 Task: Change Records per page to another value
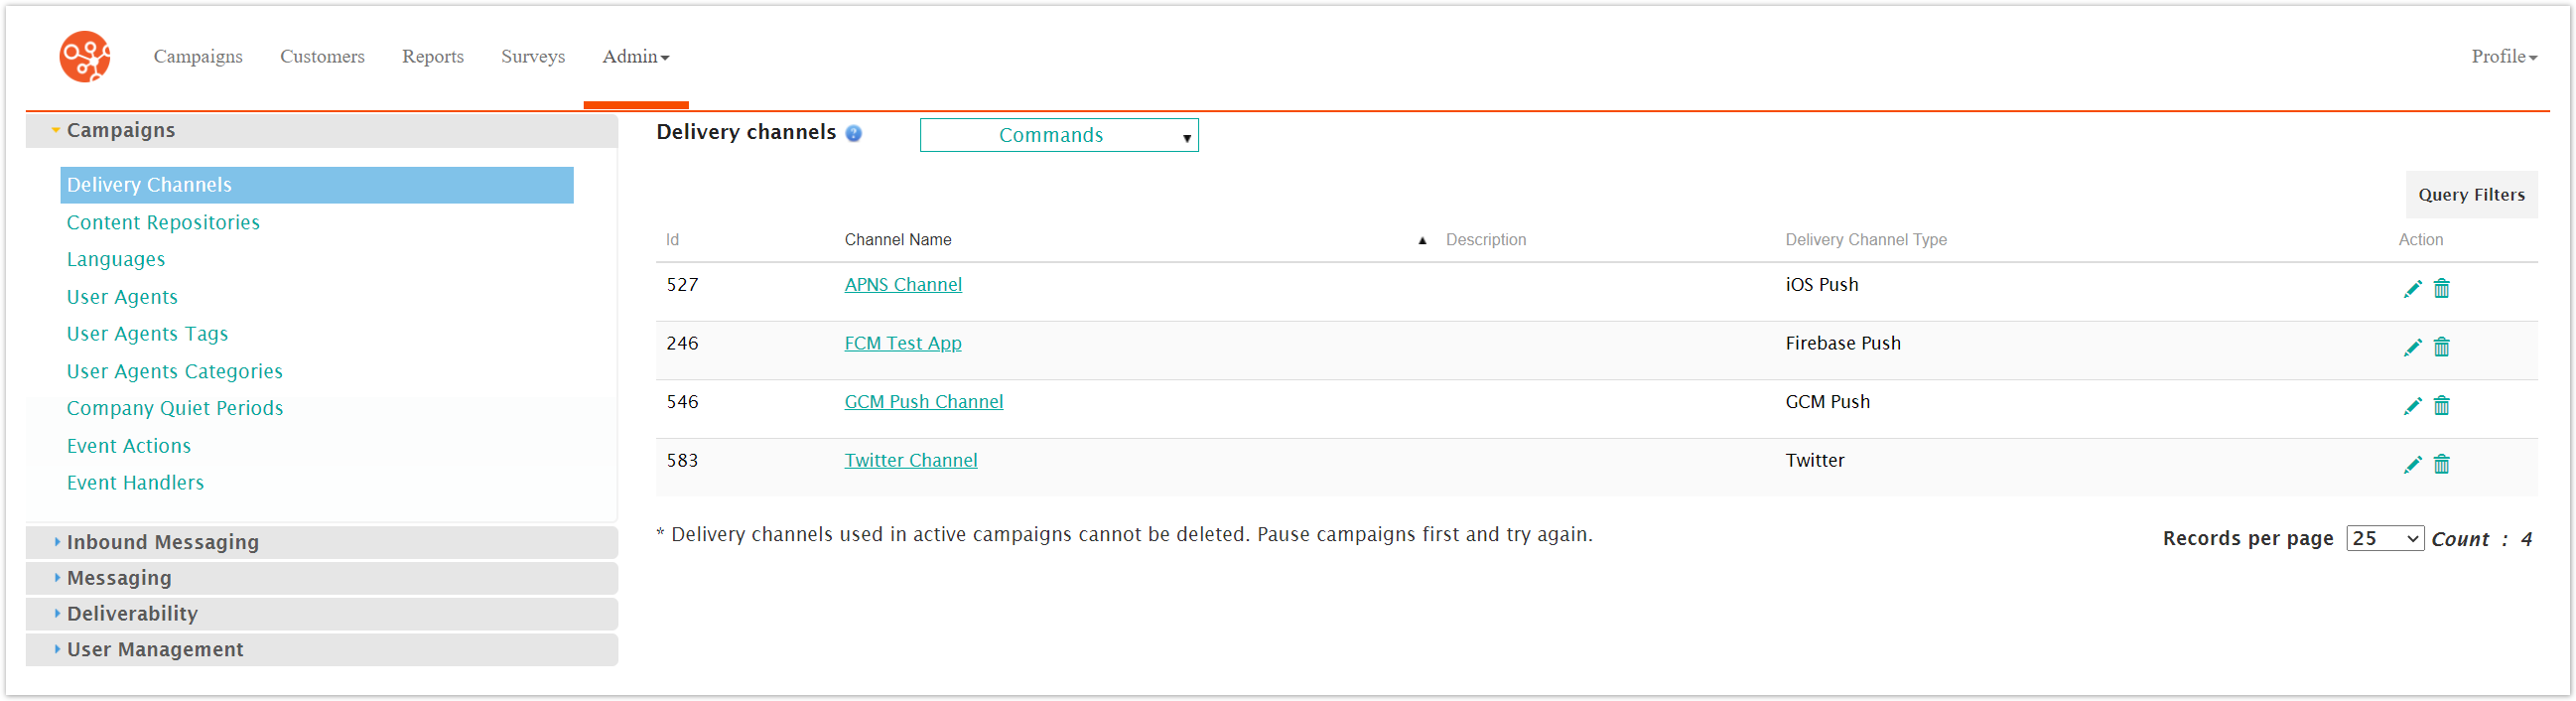point(2384,538)
